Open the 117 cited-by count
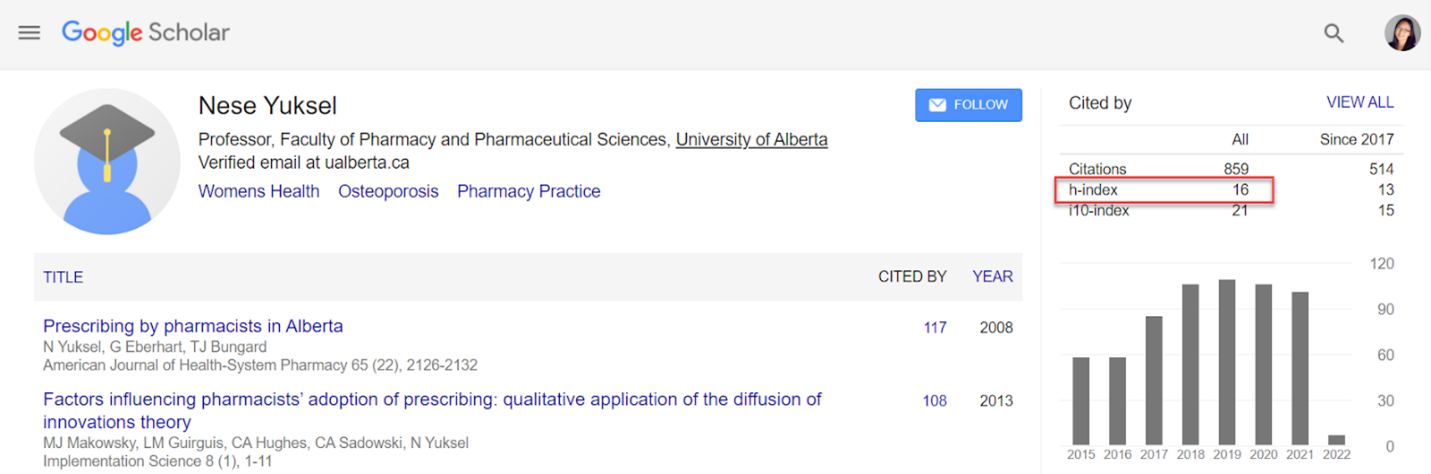This screenshot has width=1431, height=474. click(x=935, y=327)
